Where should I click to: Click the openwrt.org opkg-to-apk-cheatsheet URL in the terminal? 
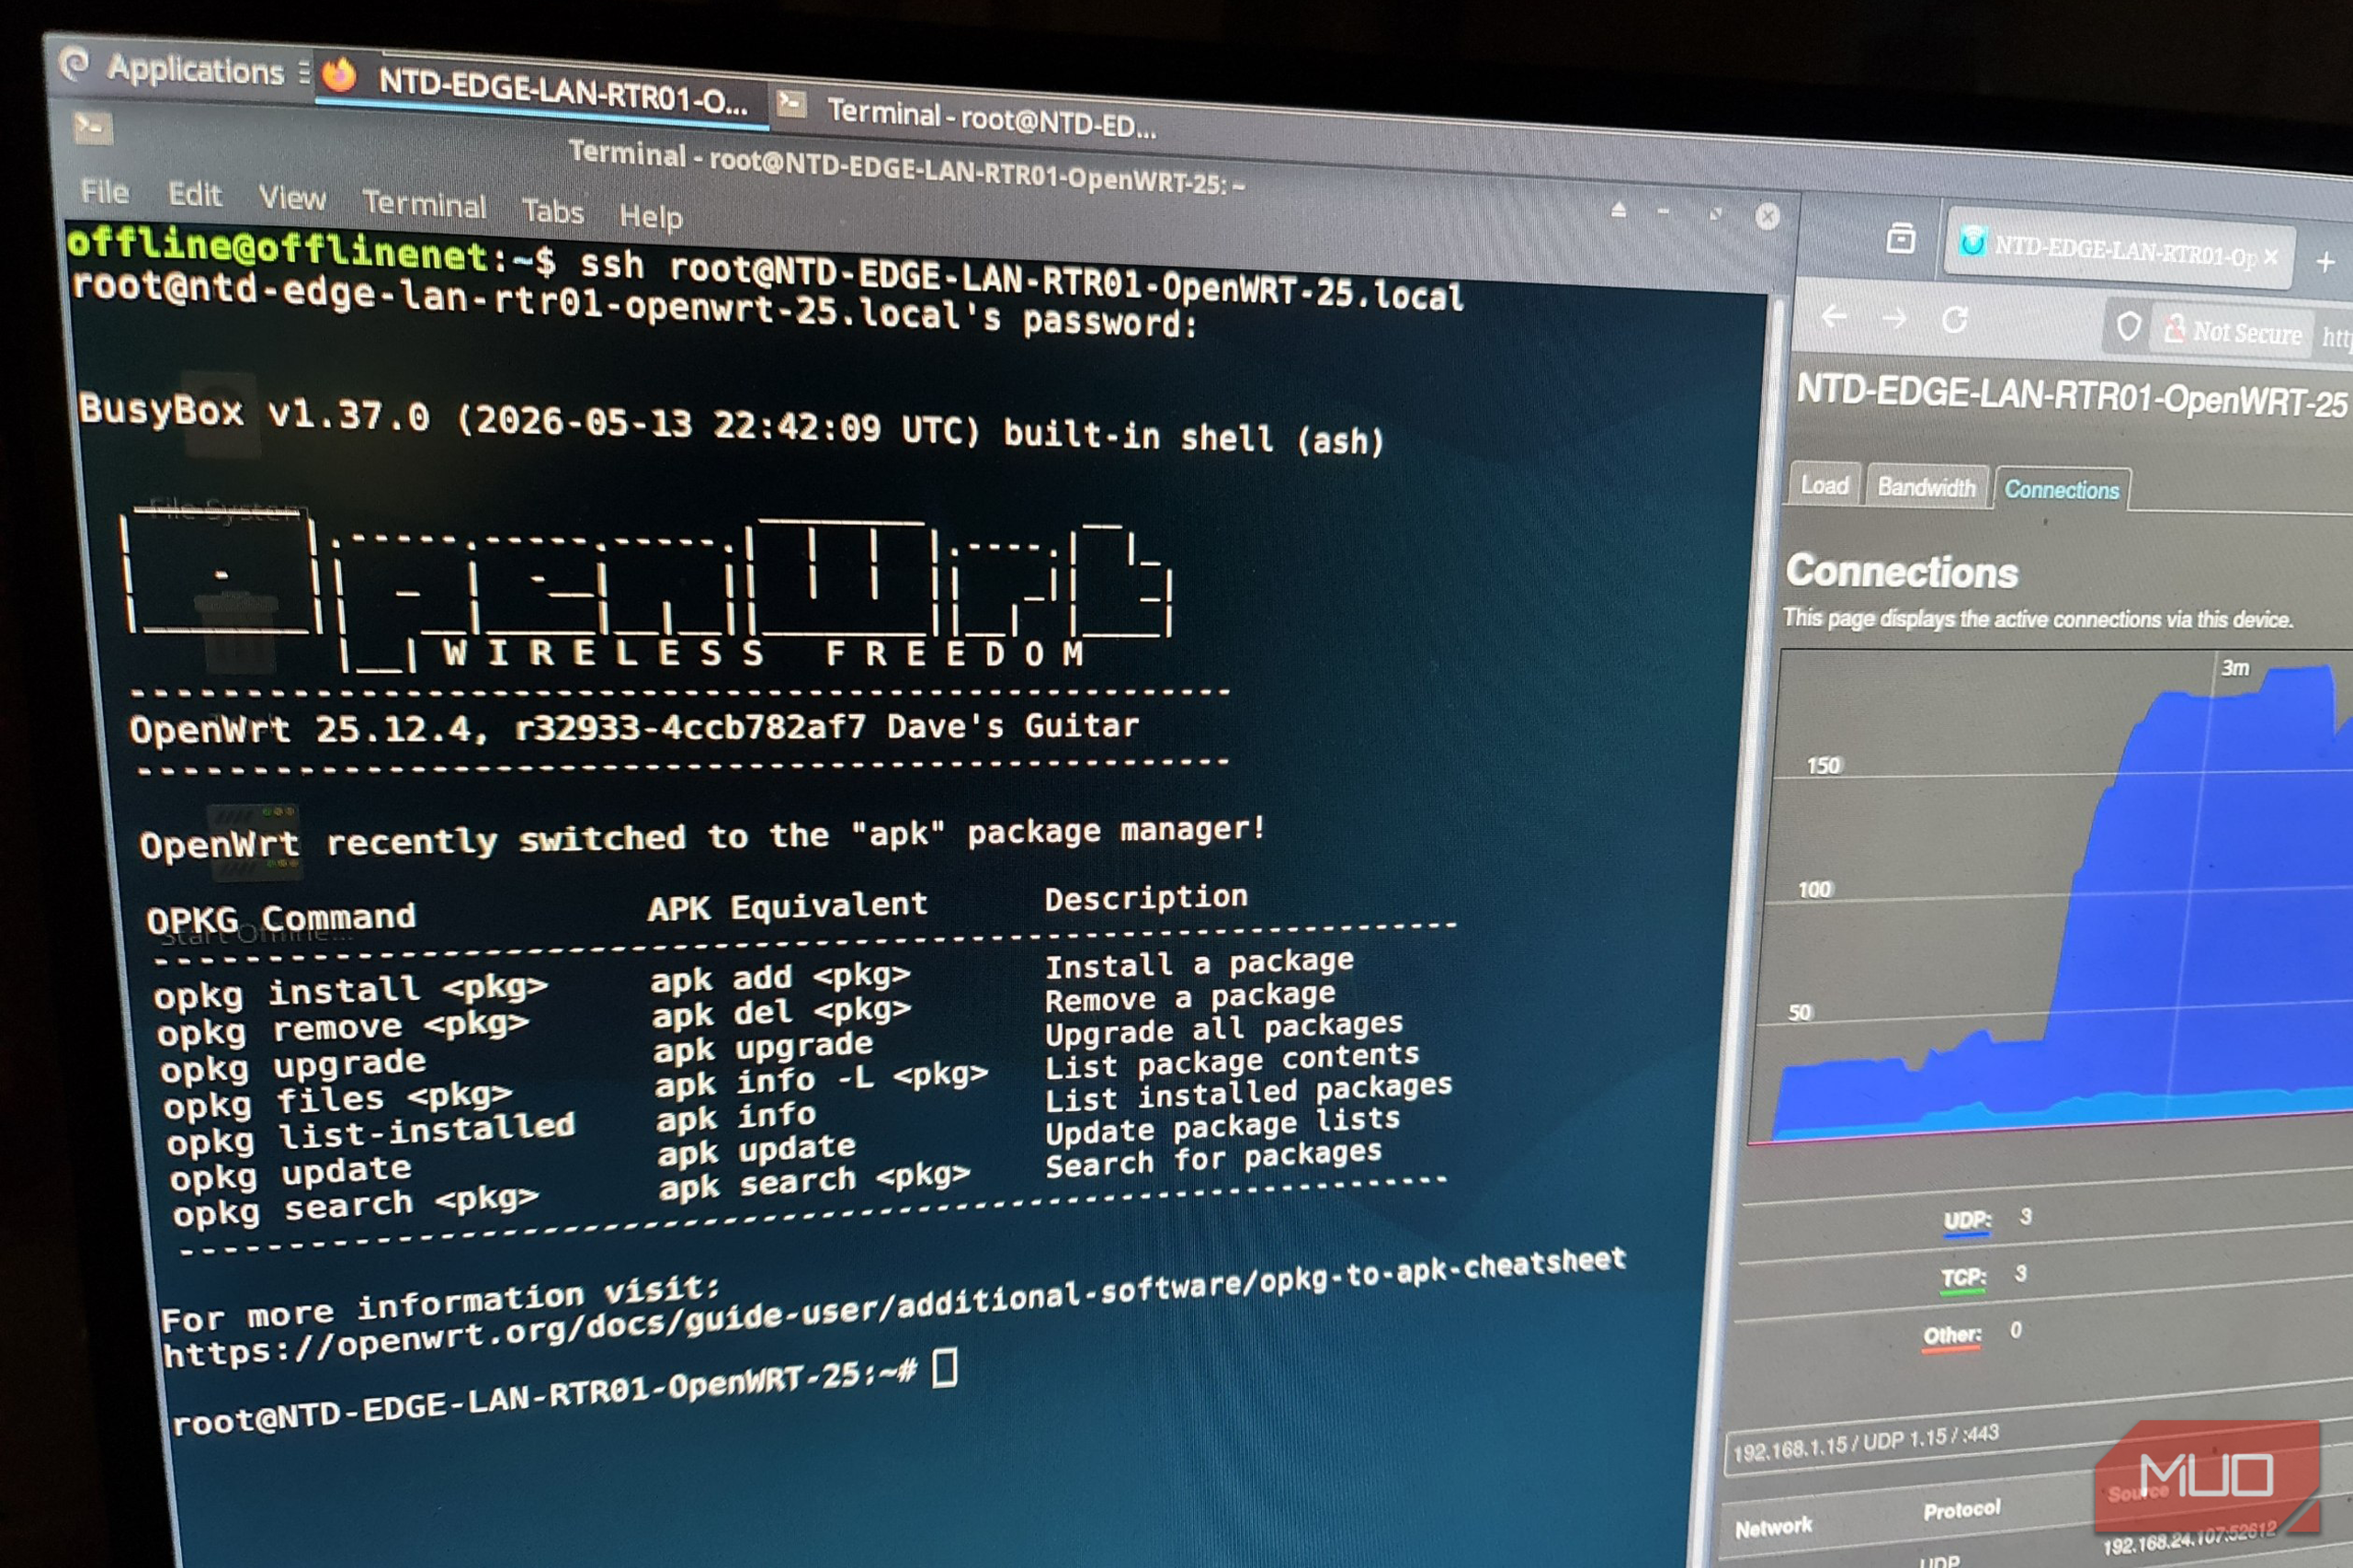pos(893,1308)
